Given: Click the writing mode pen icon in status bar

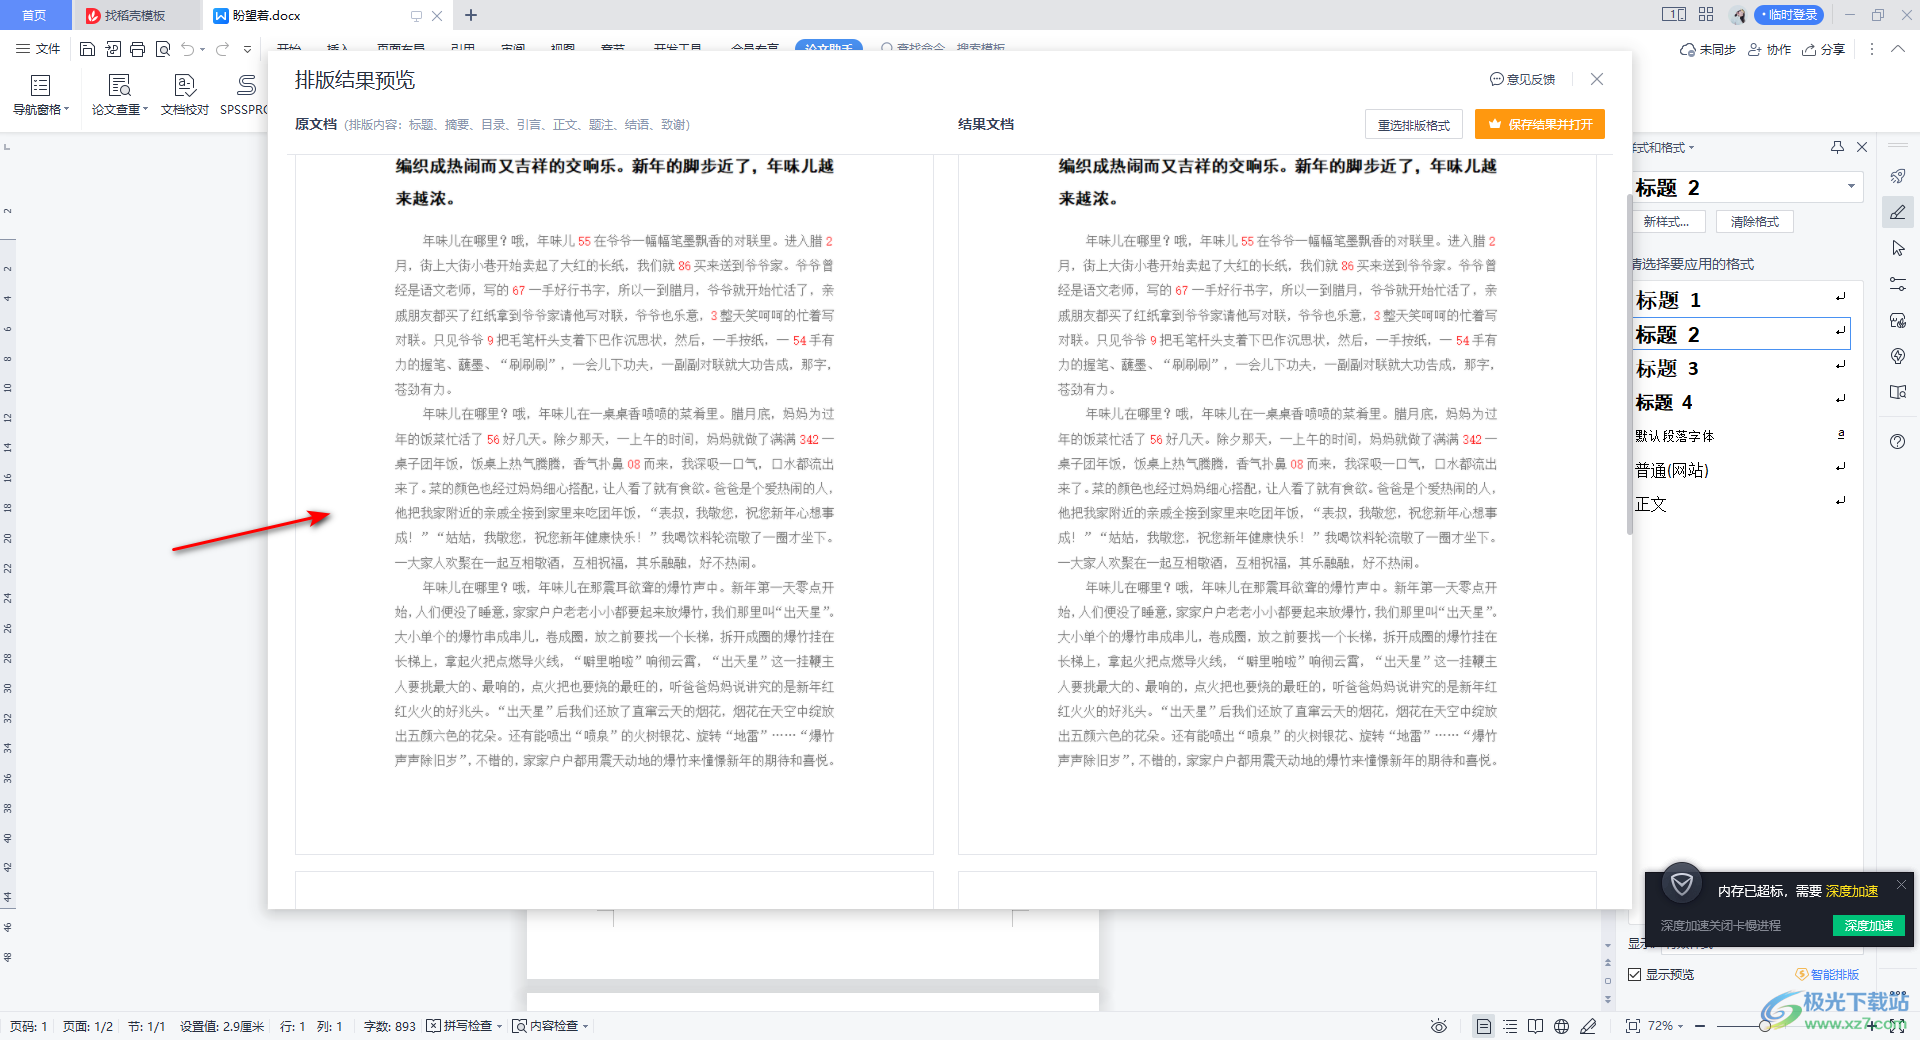Looking at the screenshot, I should tap(1588, 1026).
